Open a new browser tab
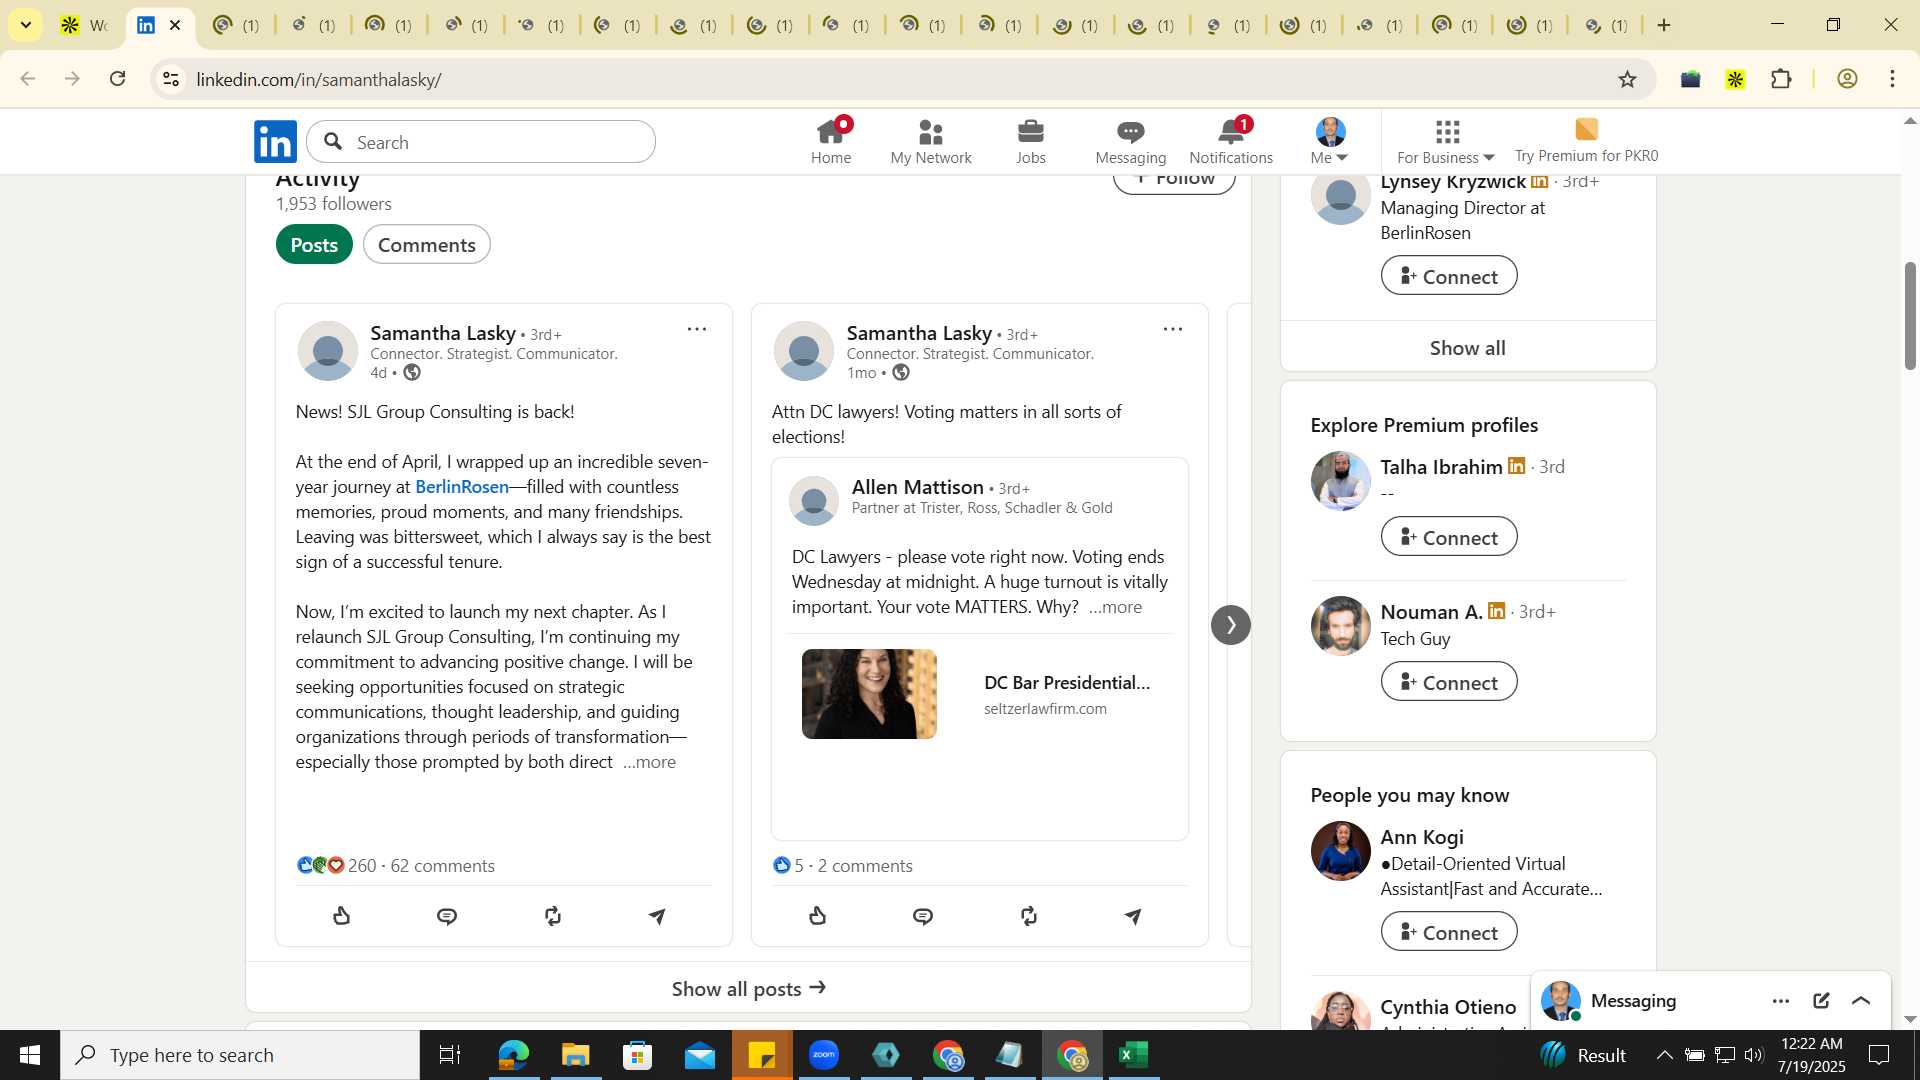 click(x=1664, y=25)
